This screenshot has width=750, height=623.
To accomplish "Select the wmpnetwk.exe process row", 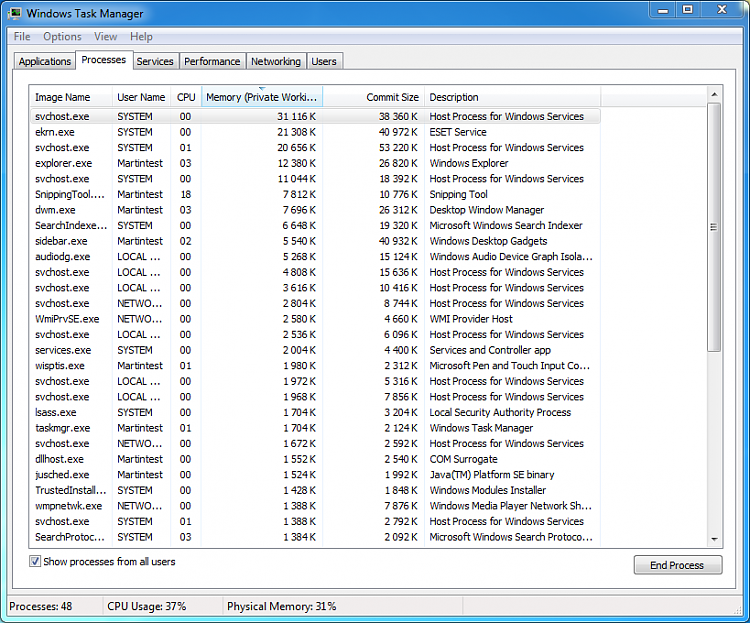I will pyautogui.click(x=315, y=506).
